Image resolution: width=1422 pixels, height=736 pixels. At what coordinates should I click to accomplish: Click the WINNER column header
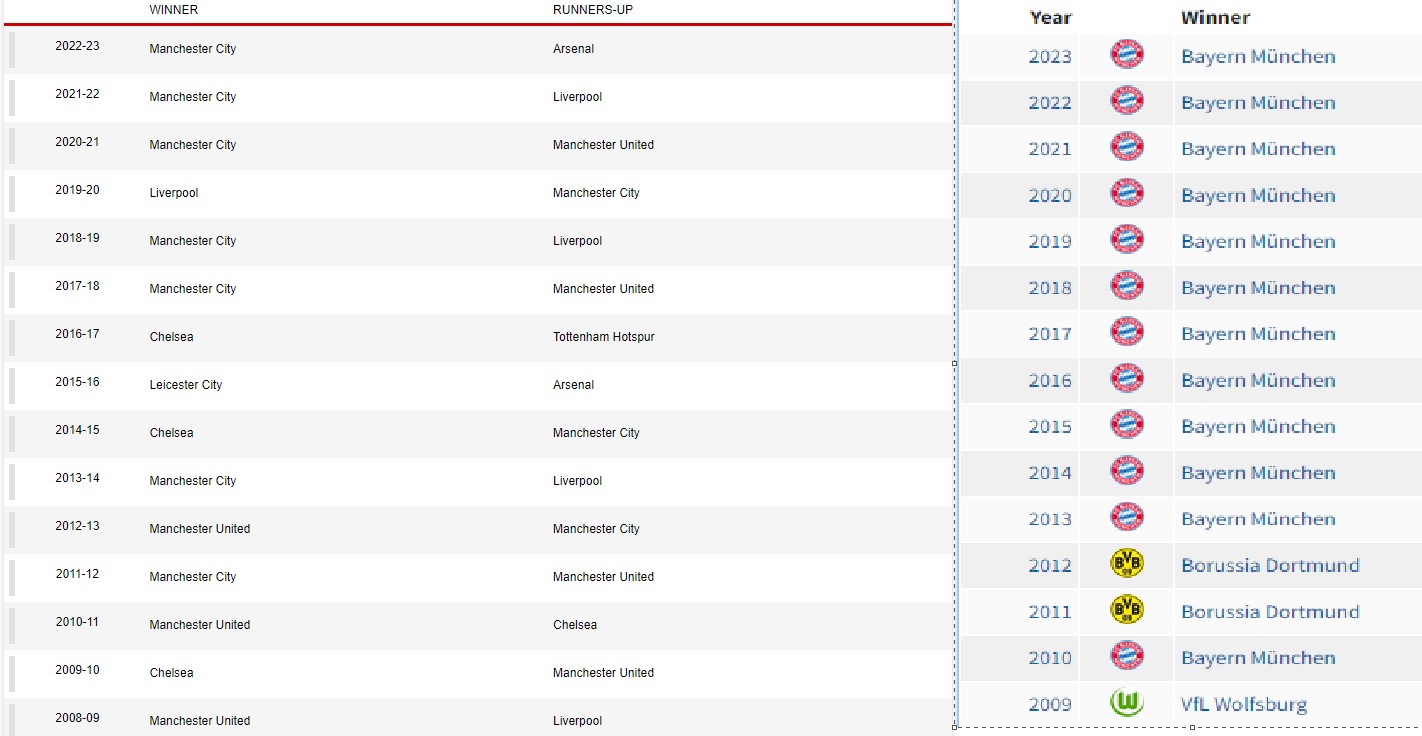pyautogui.click(x=173, y=10)
